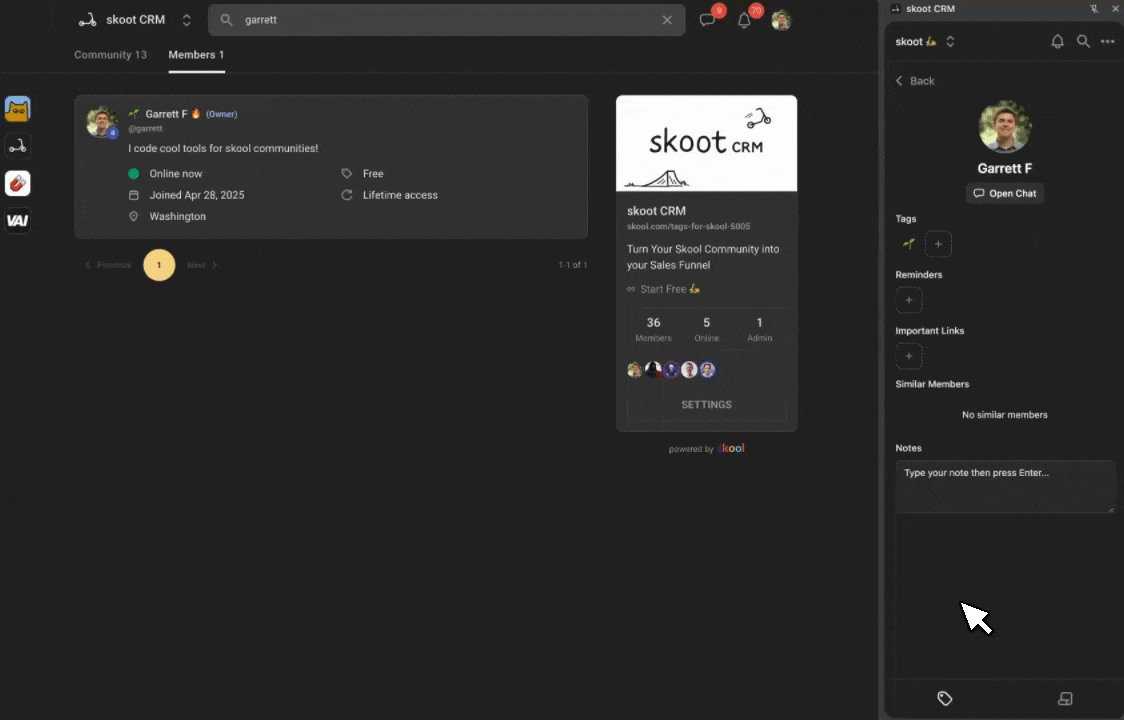Screen dimensions: 1124x720
Task: Open the Start Free link
Action: click(x=663, y=289)
